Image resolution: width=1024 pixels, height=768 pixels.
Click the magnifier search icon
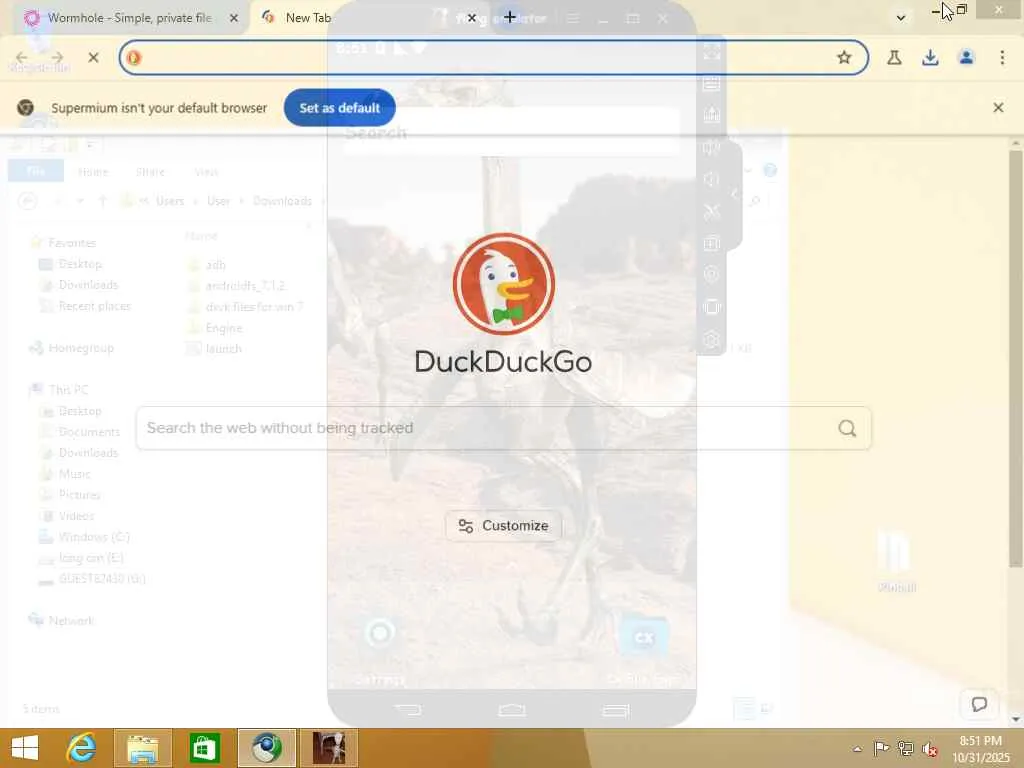[847, 428]
